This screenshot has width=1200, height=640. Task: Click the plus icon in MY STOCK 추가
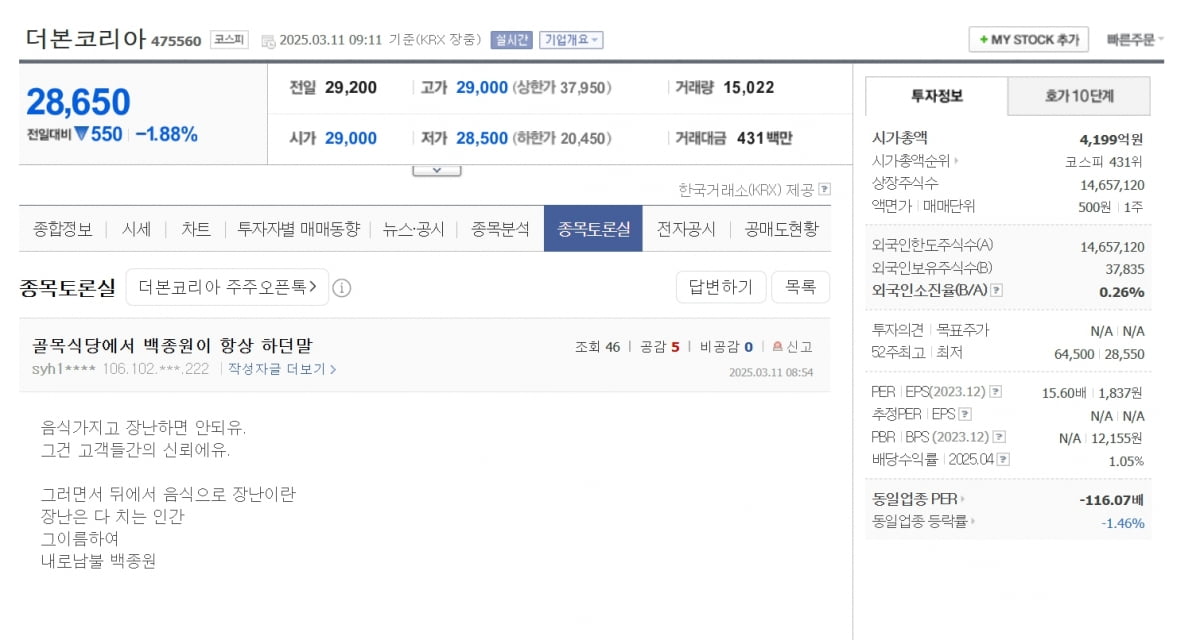coord(983,40)
